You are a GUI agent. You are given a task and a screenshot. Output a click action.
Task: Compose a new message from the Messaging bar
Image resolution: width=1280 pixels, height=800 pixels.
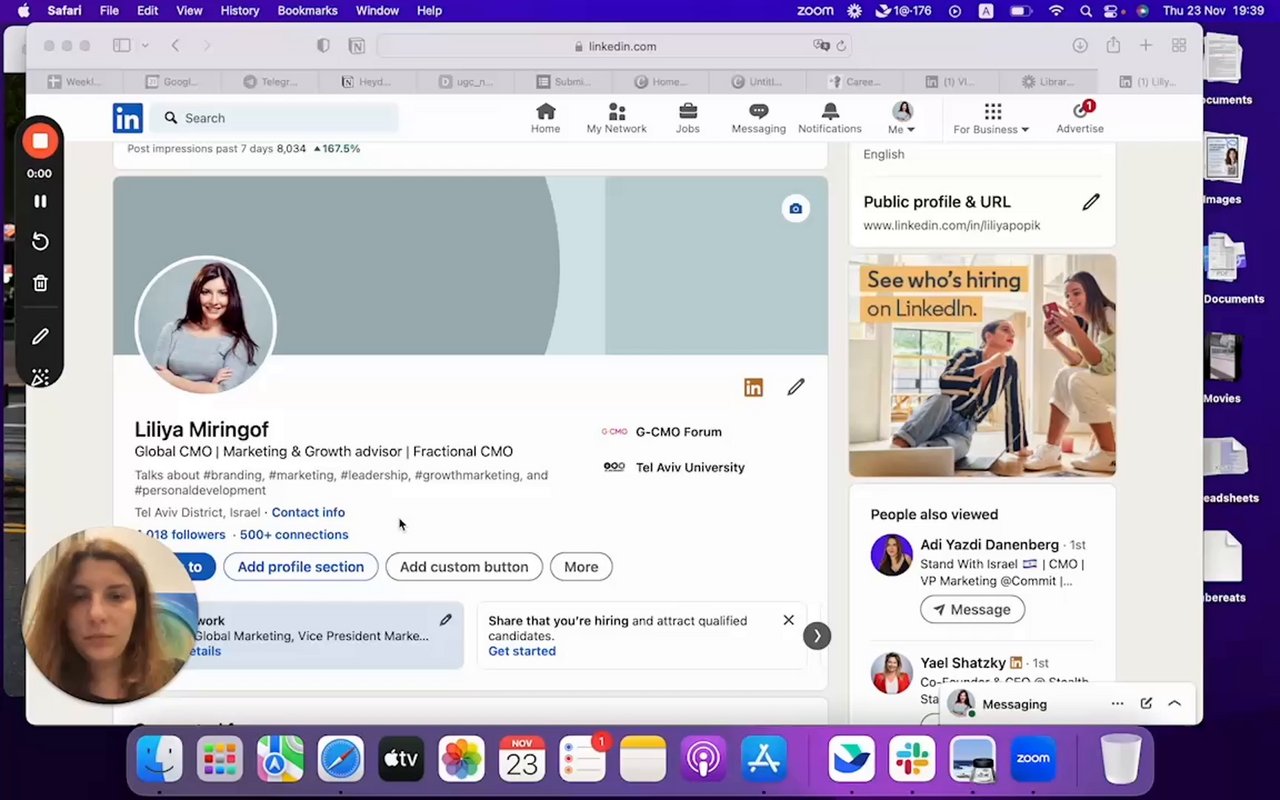pyautogui.click(x=1146, y=704)
